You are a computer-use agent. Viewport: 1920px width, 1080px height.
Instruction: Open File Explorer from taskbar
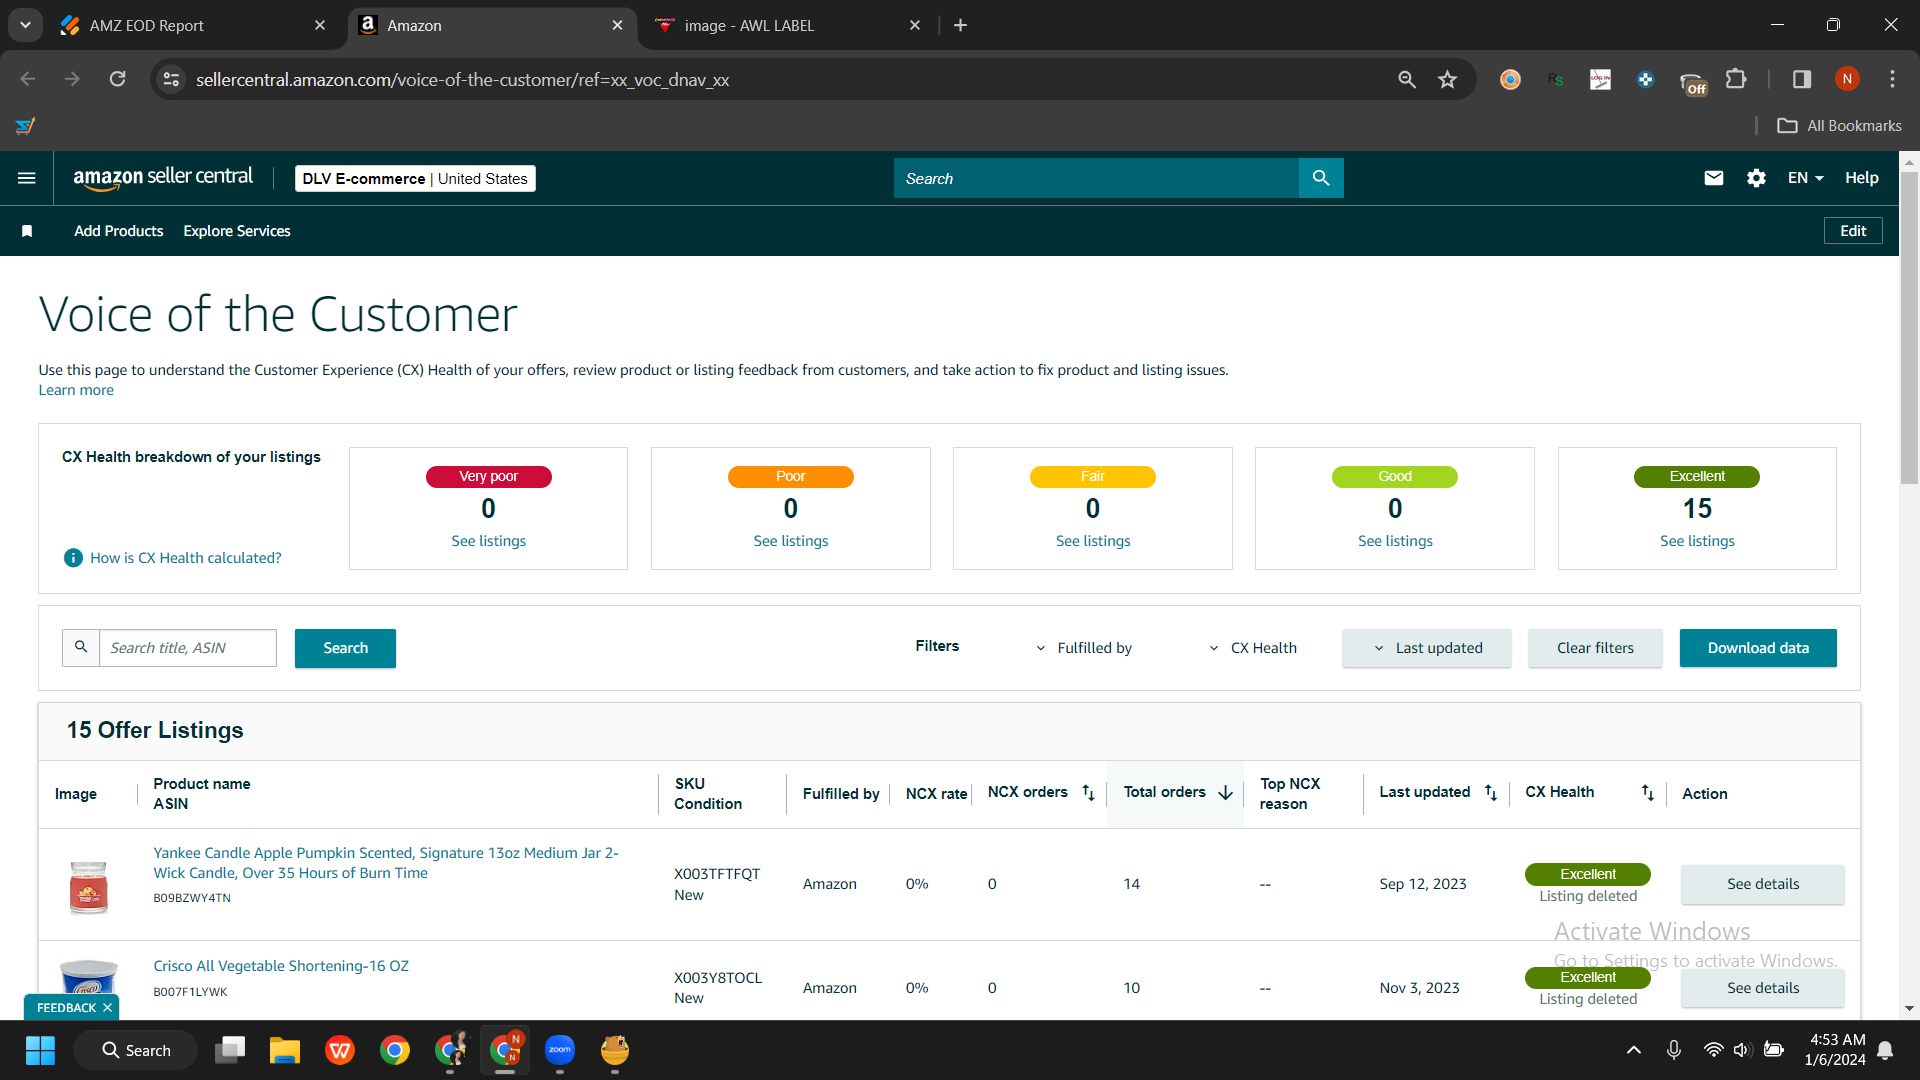pyautogui.click(x=285, y=1050)
